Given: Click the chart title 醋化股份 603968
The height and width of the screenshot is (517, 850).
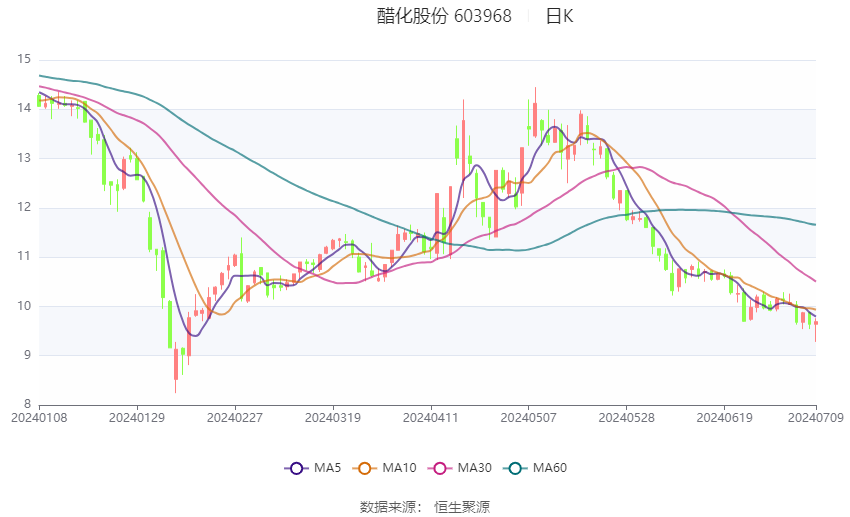Looking at the screenshot, I should (444, 16).
